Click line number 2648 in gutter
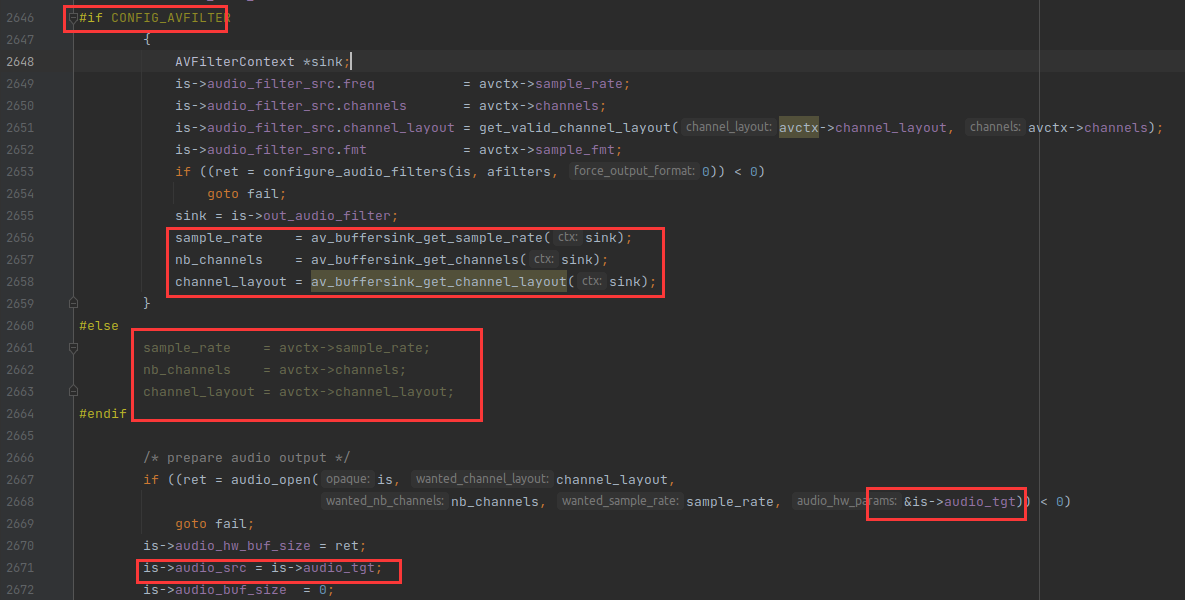Viewport: 1185px width, 600px height. (x=20, y=62)
